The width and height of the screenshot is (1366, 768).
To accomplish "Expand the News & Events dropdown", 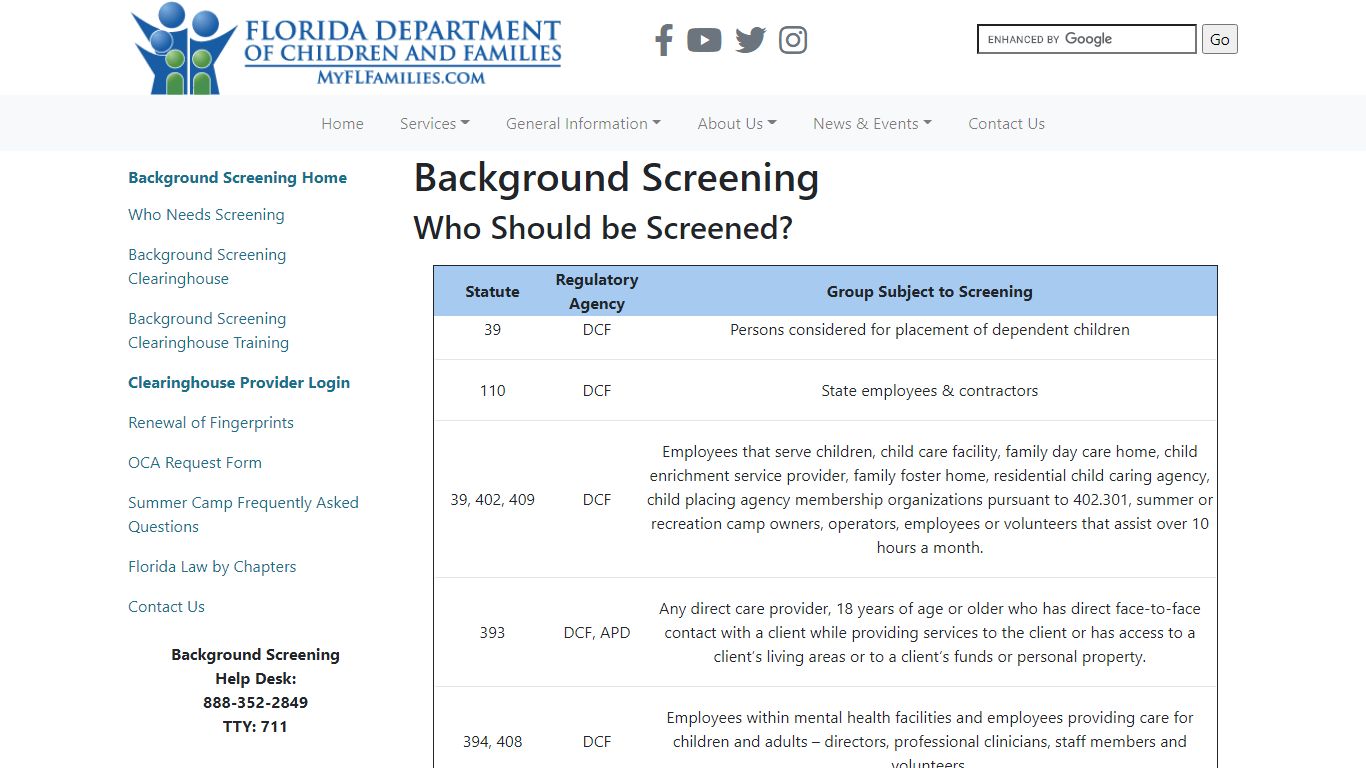I will tap(872, 124).
